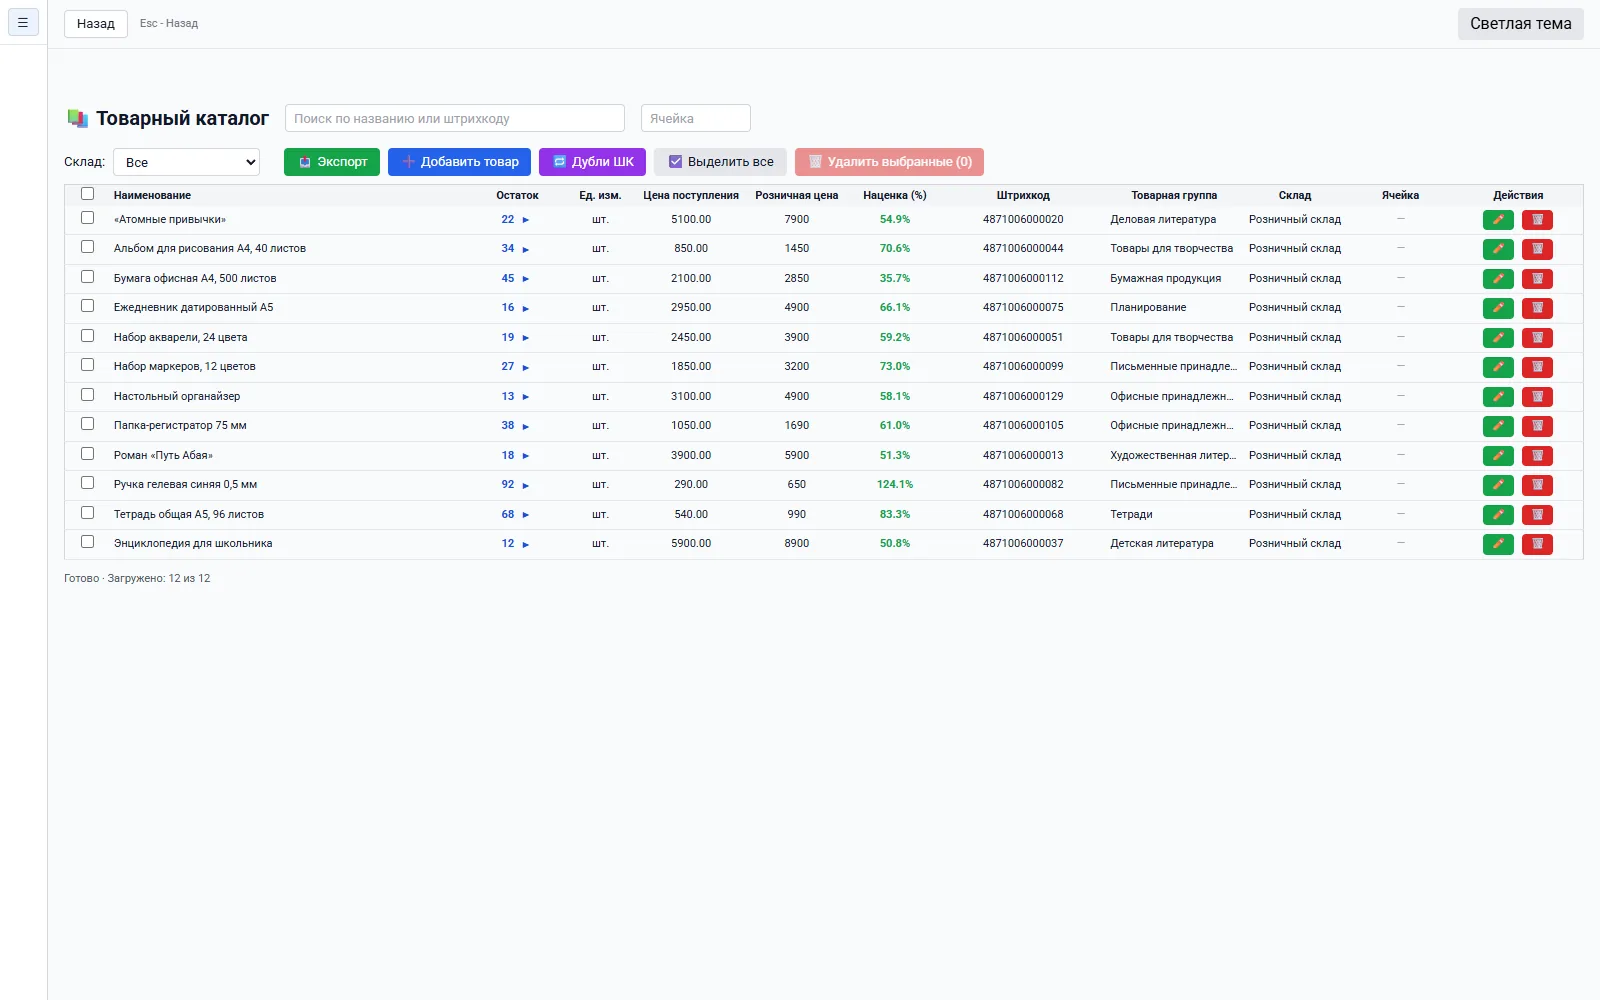Open the hamburger sidebar menu
Viewport: 1600px width, 1000px height.
(23, 22)
